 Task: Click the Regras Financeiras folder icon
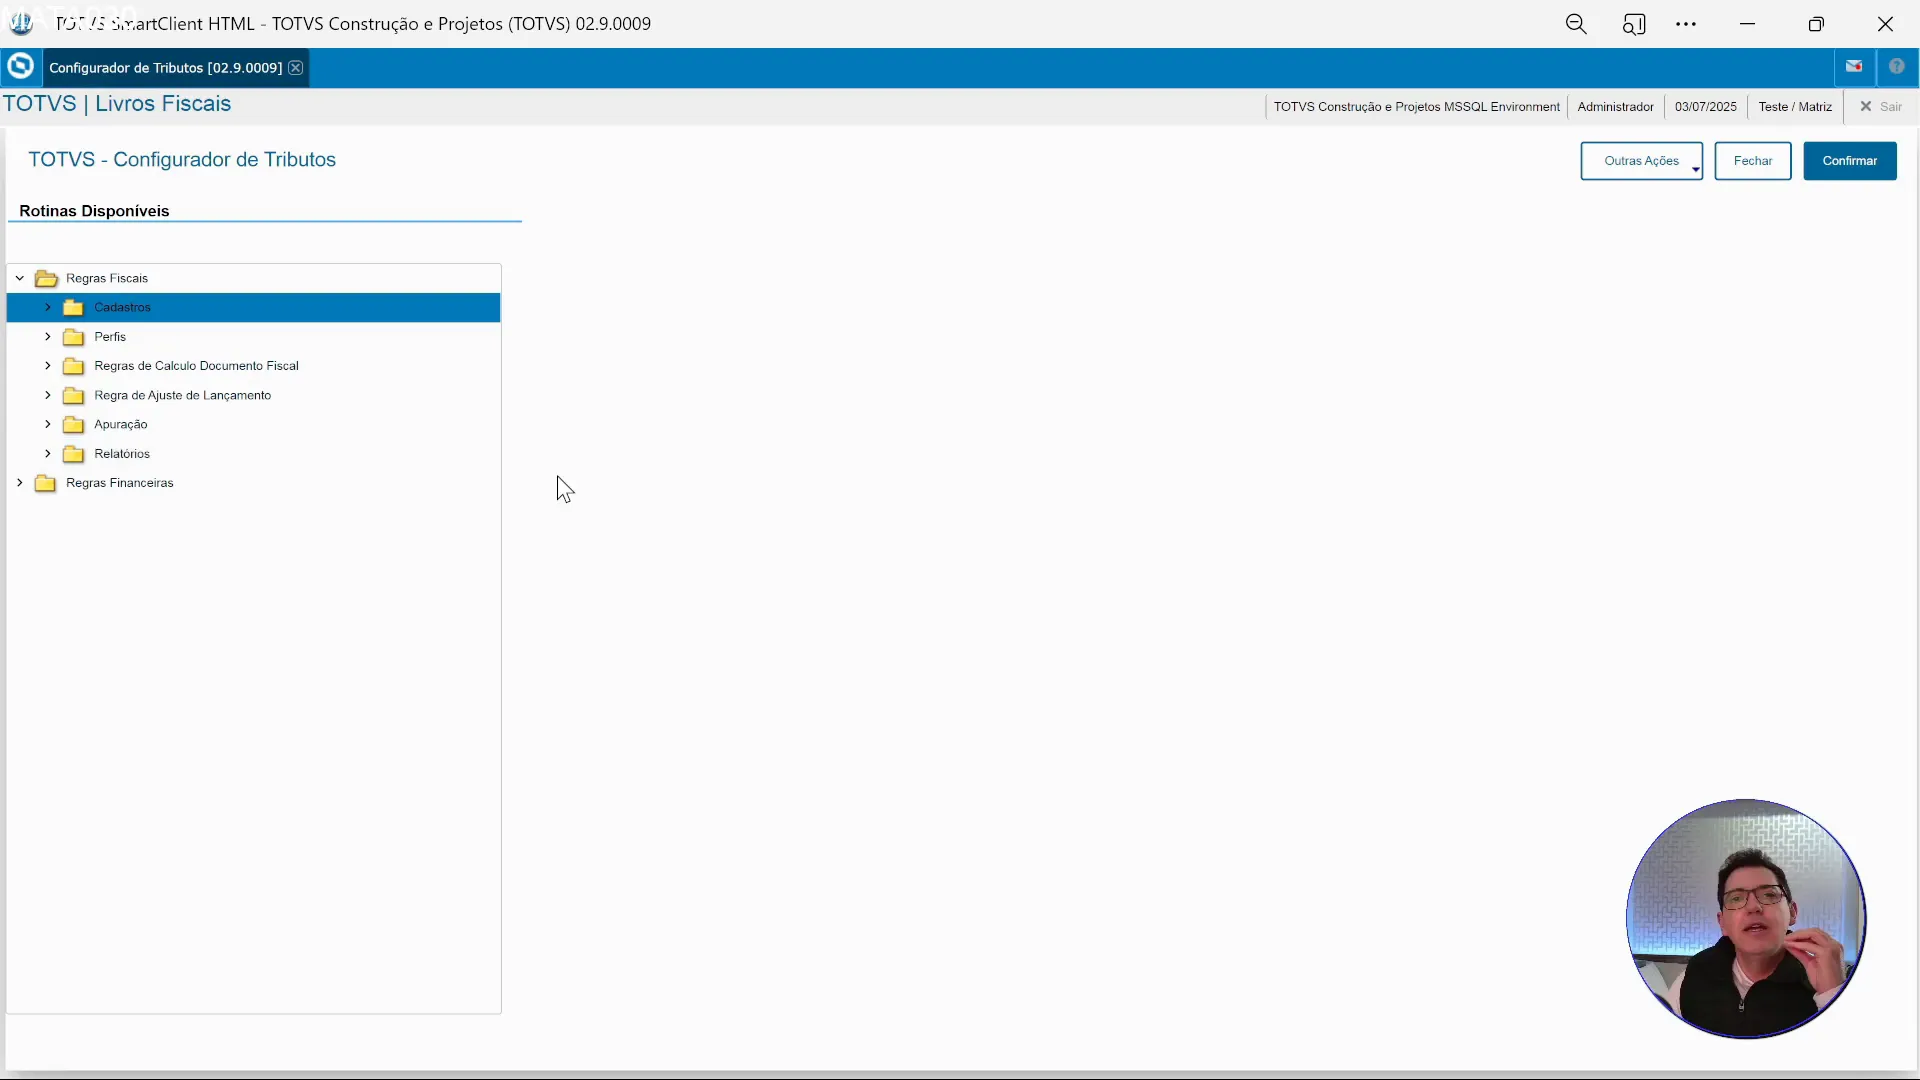[45, 483]
